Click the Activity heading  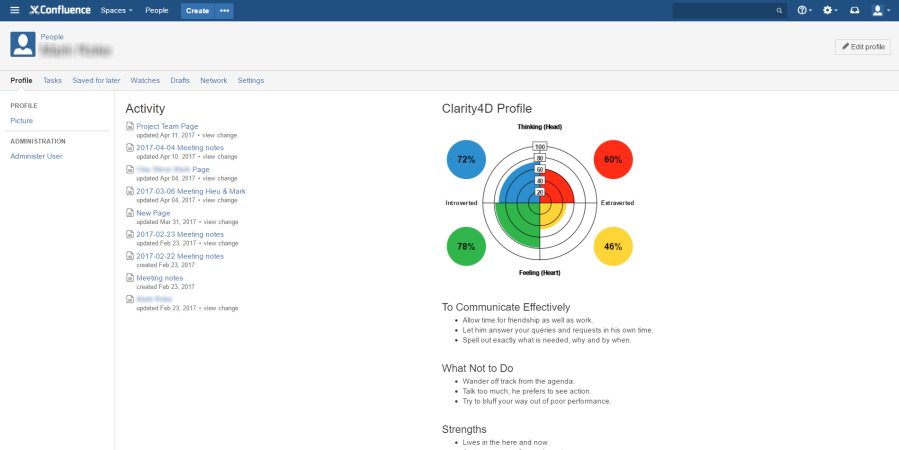click(145, 108)
